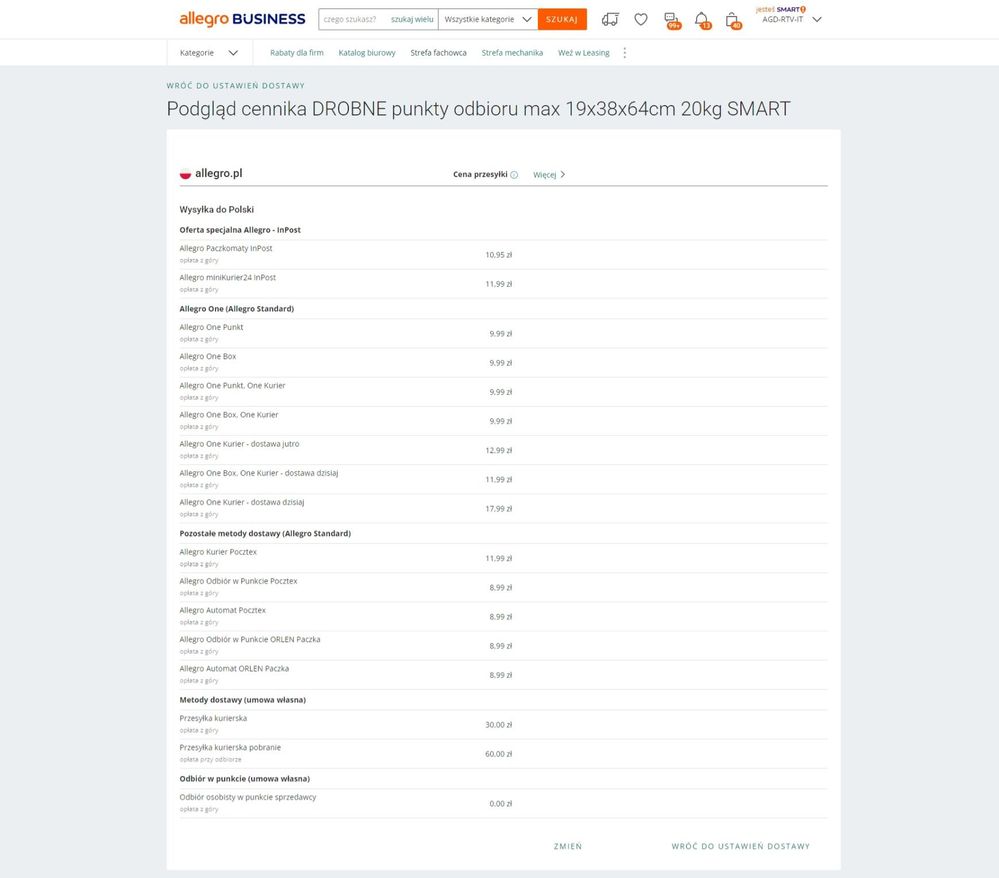The image size is (999, 878).
Task: Select row 'Allegro One Punkt'
Action: [503, 334]
